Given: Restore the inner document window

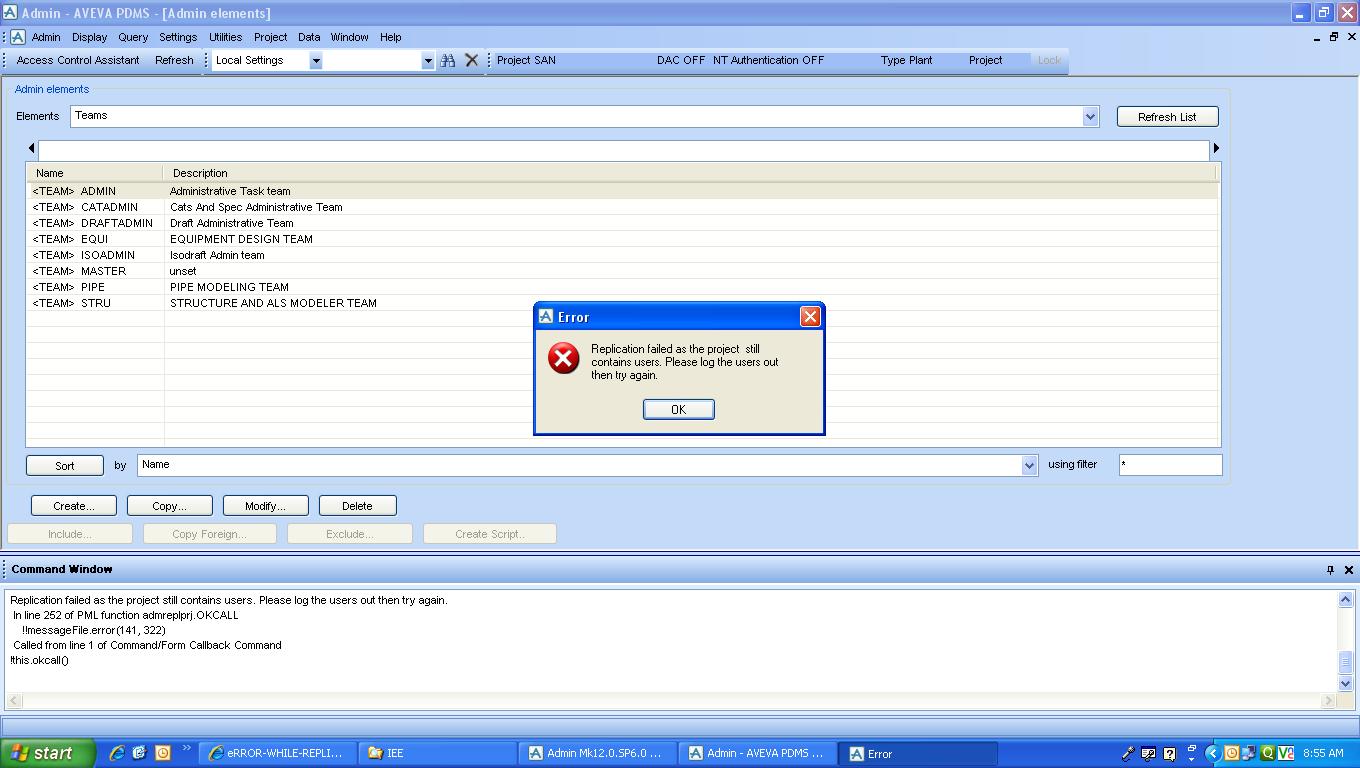Looking at the screenshot, I should [x=1333, y=37].
